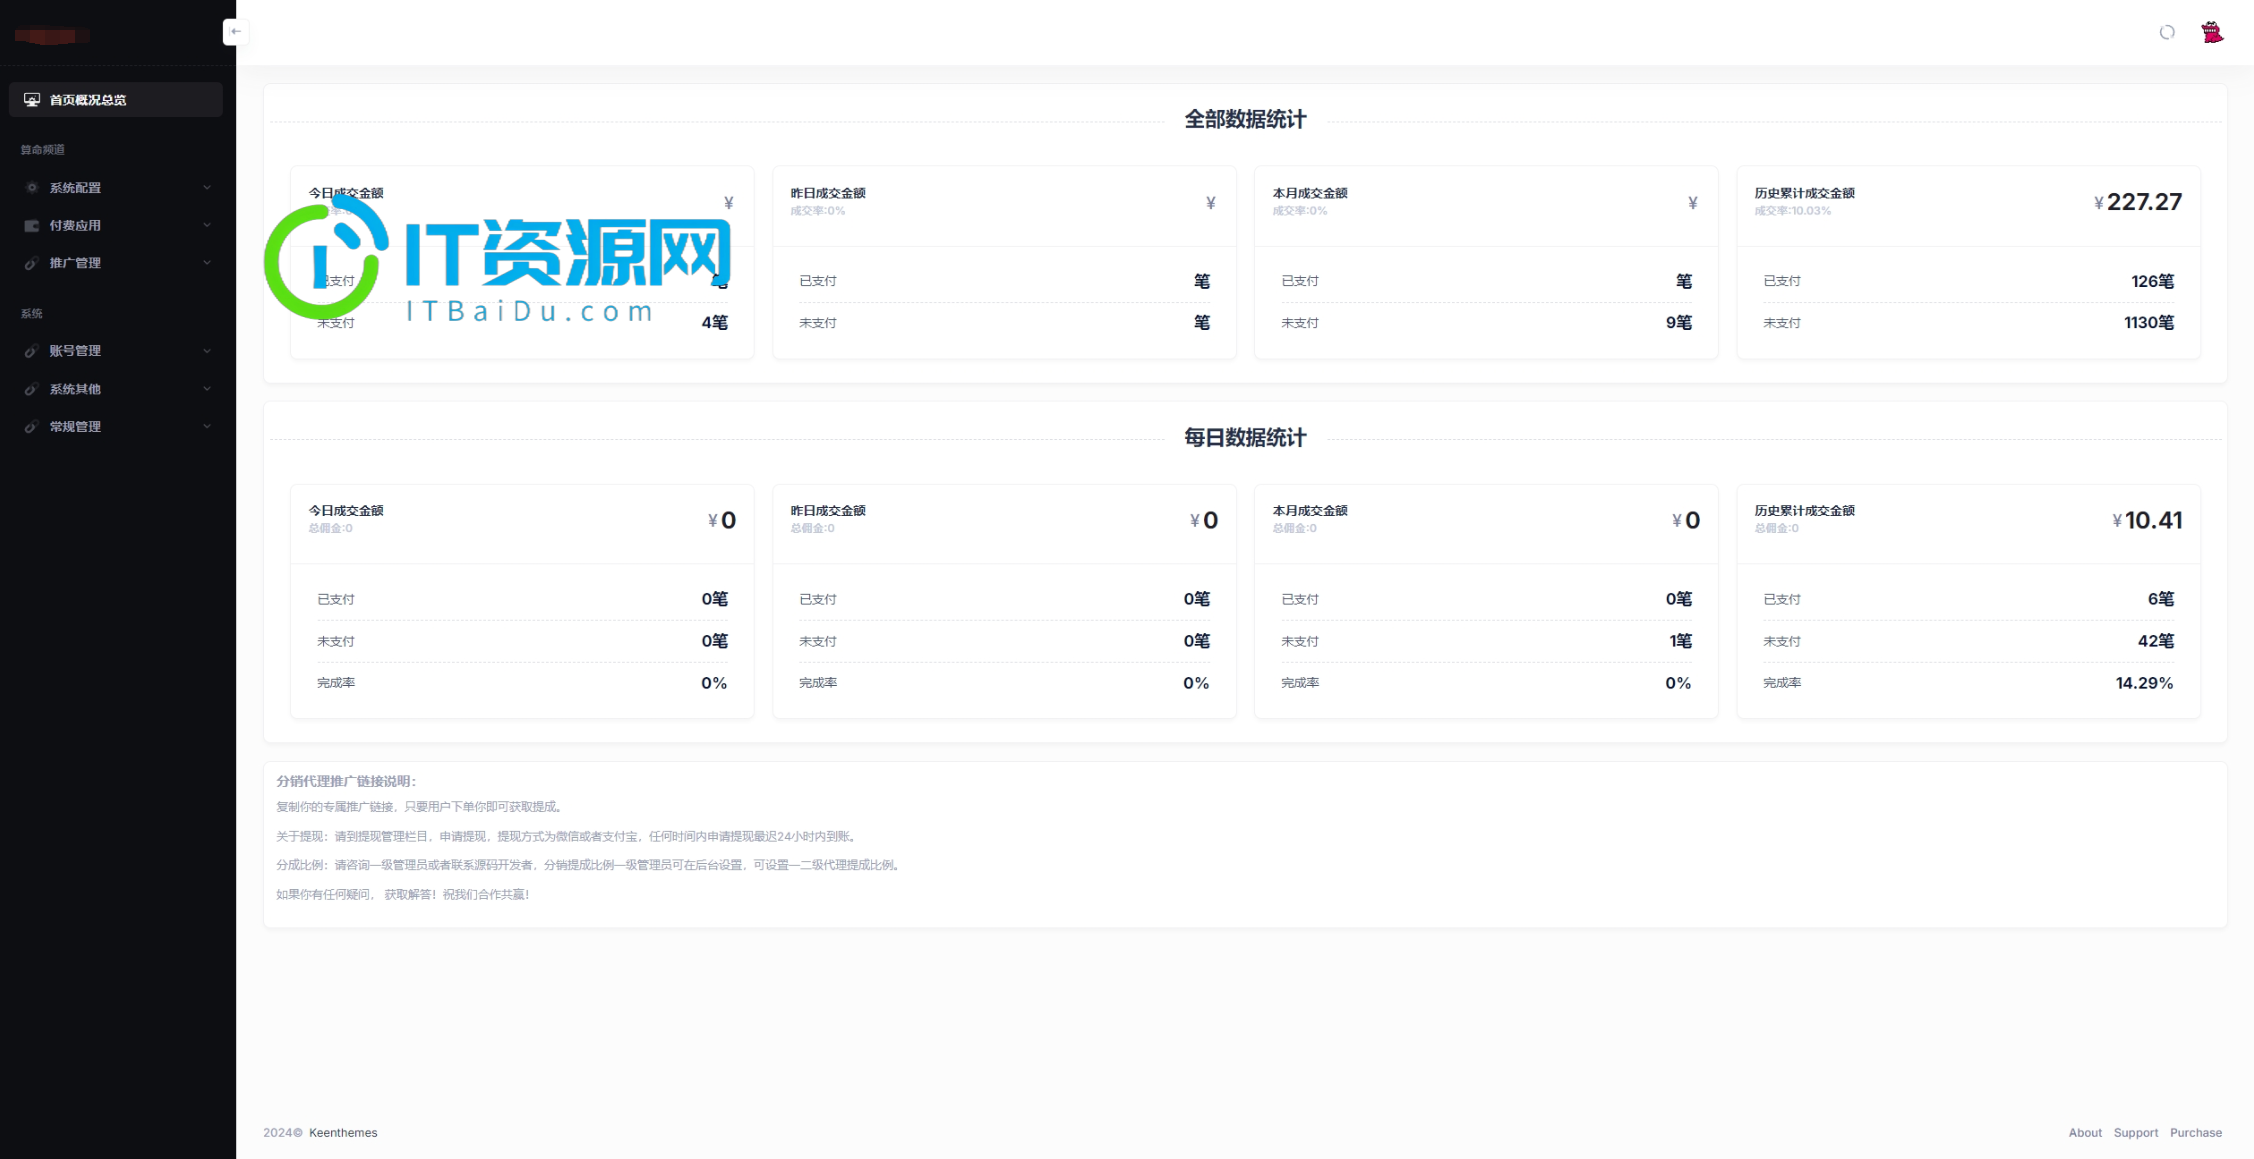
Task: Click 账号管理 sidebar icon
Action: click(x=33, y=350)
